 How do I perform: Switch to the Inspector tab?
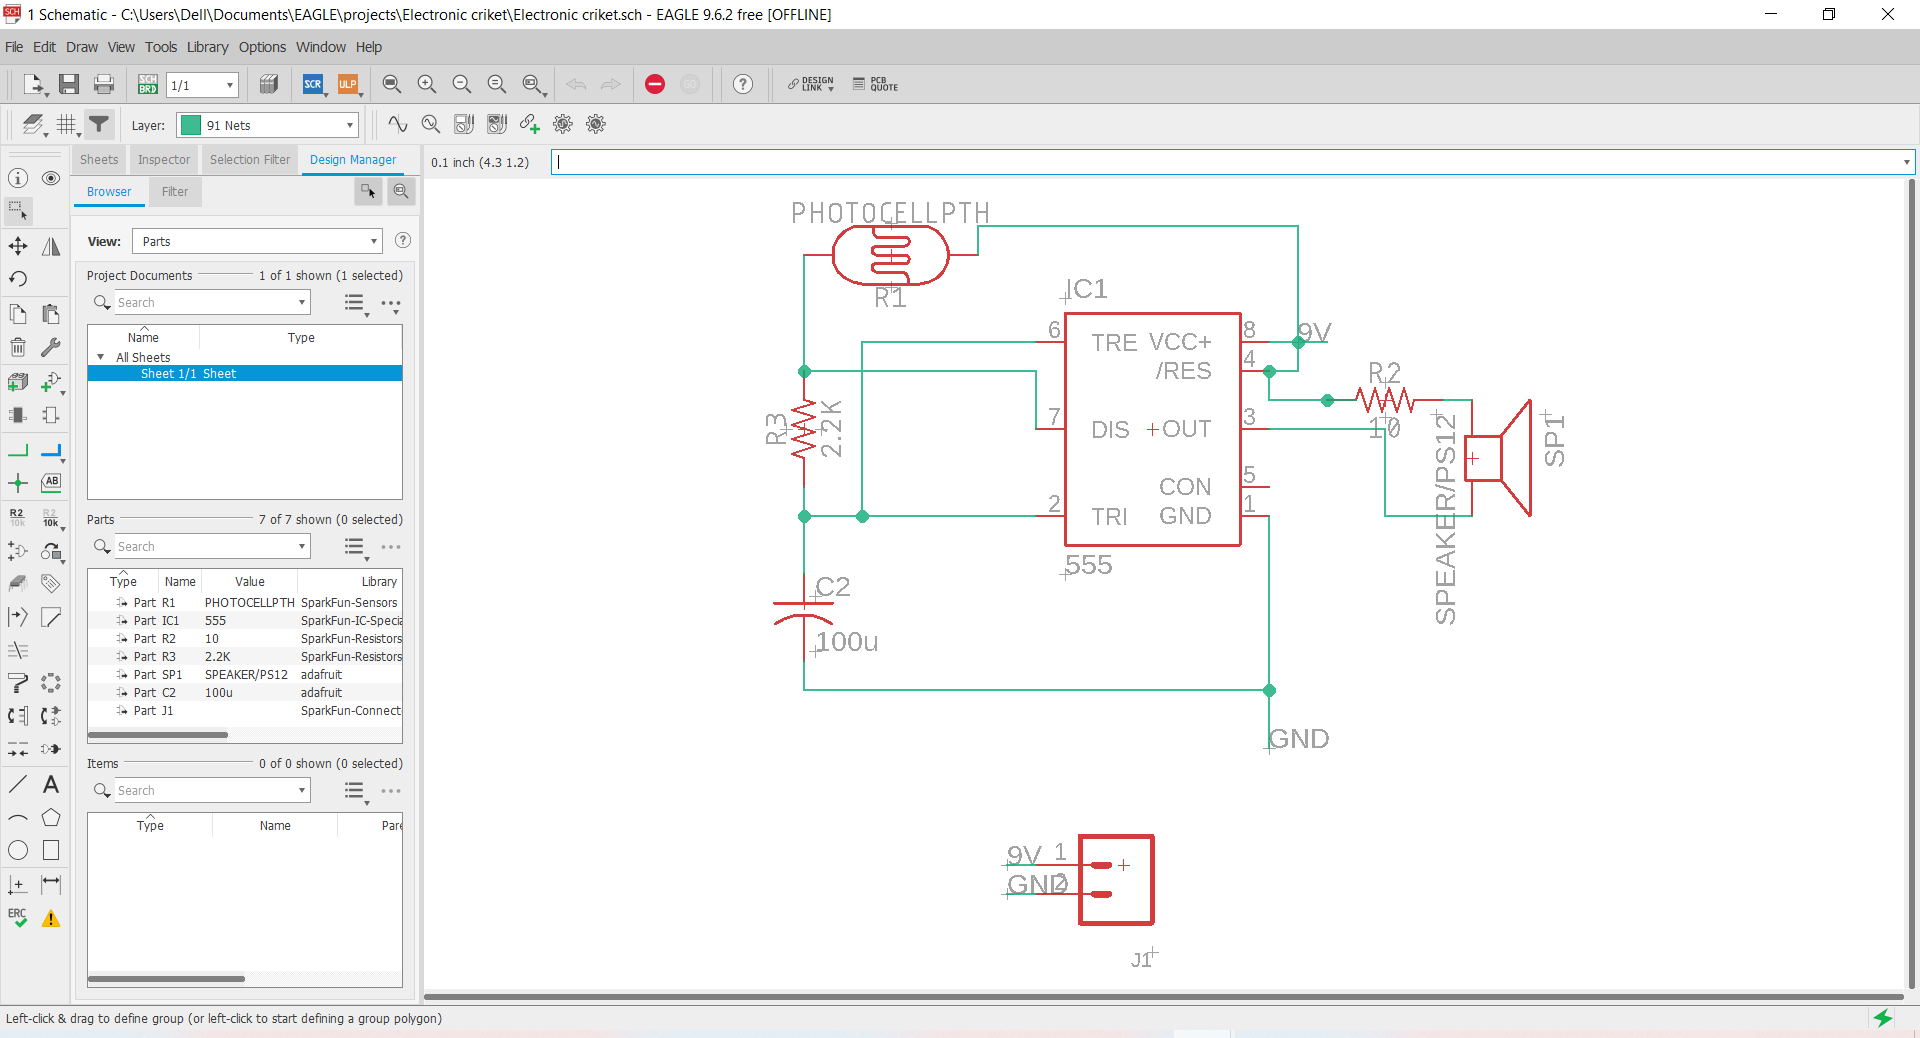[163, 160]
